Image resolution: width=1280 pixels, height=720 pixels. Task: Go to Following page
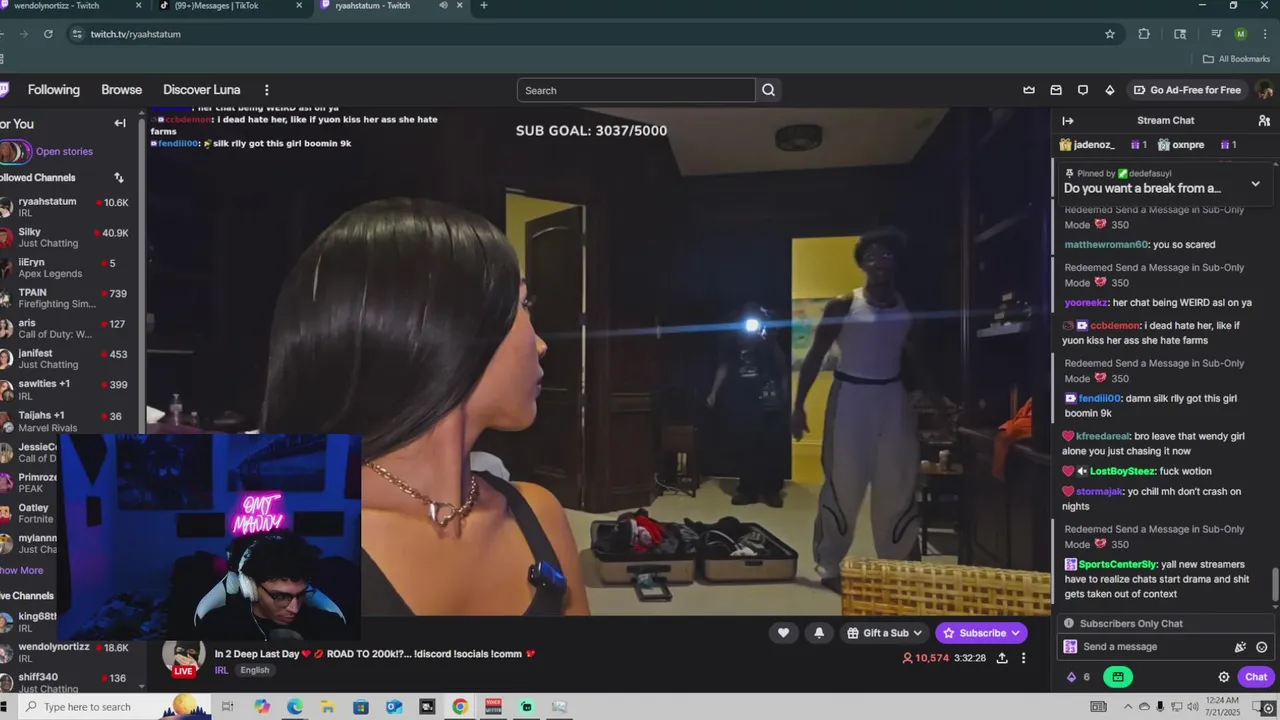pos(54,90)
